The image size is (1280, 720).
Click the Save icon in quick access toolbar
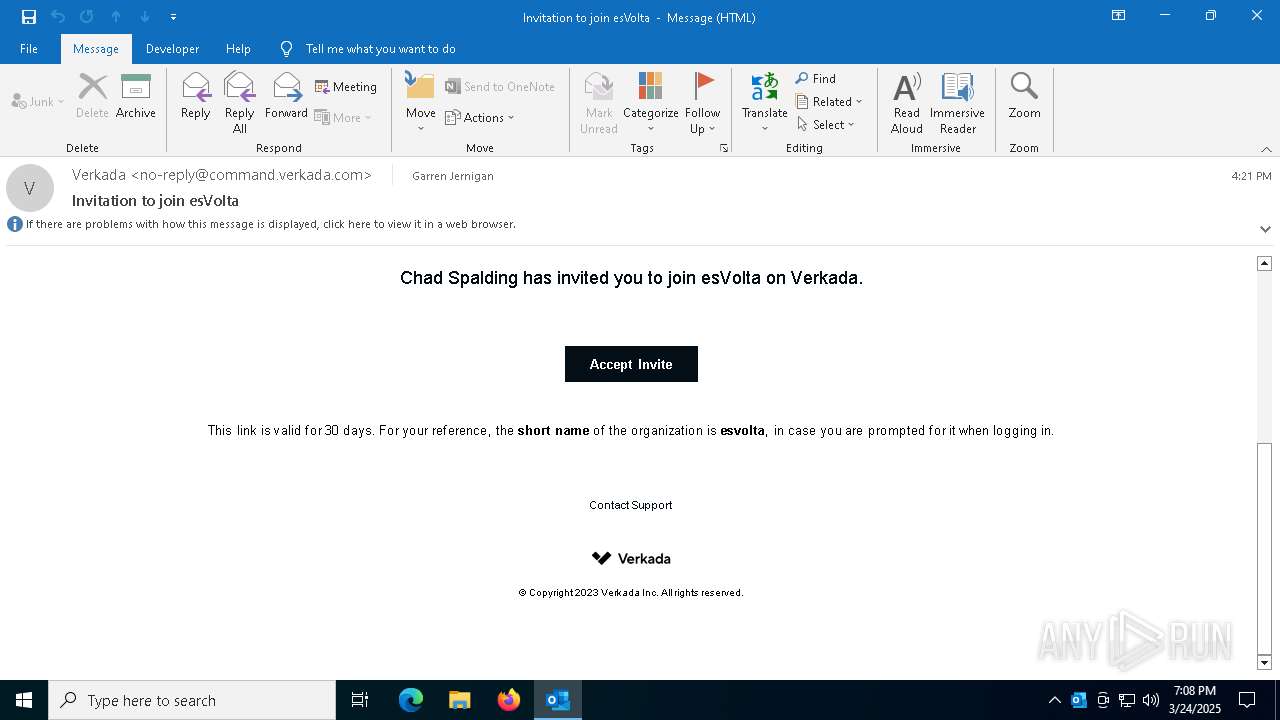tap(29, 17)
